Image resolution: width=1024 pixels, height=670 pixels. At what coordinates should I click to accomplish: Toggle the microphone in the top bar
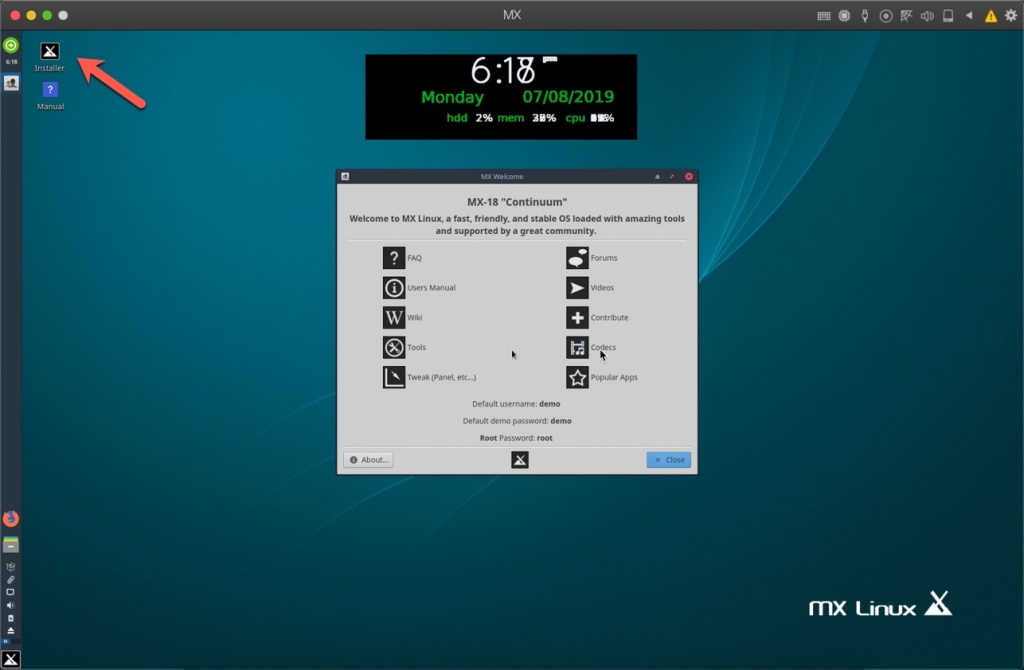(x=865, y=15)
